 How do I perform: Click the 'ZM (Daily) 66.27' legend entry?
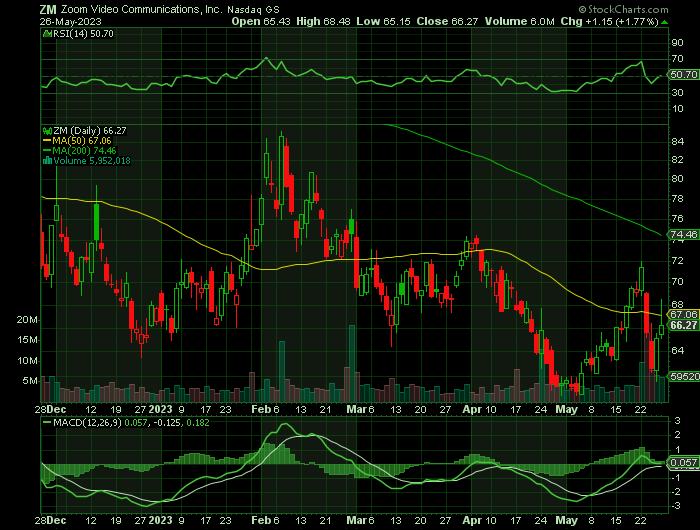coord(90,131)
